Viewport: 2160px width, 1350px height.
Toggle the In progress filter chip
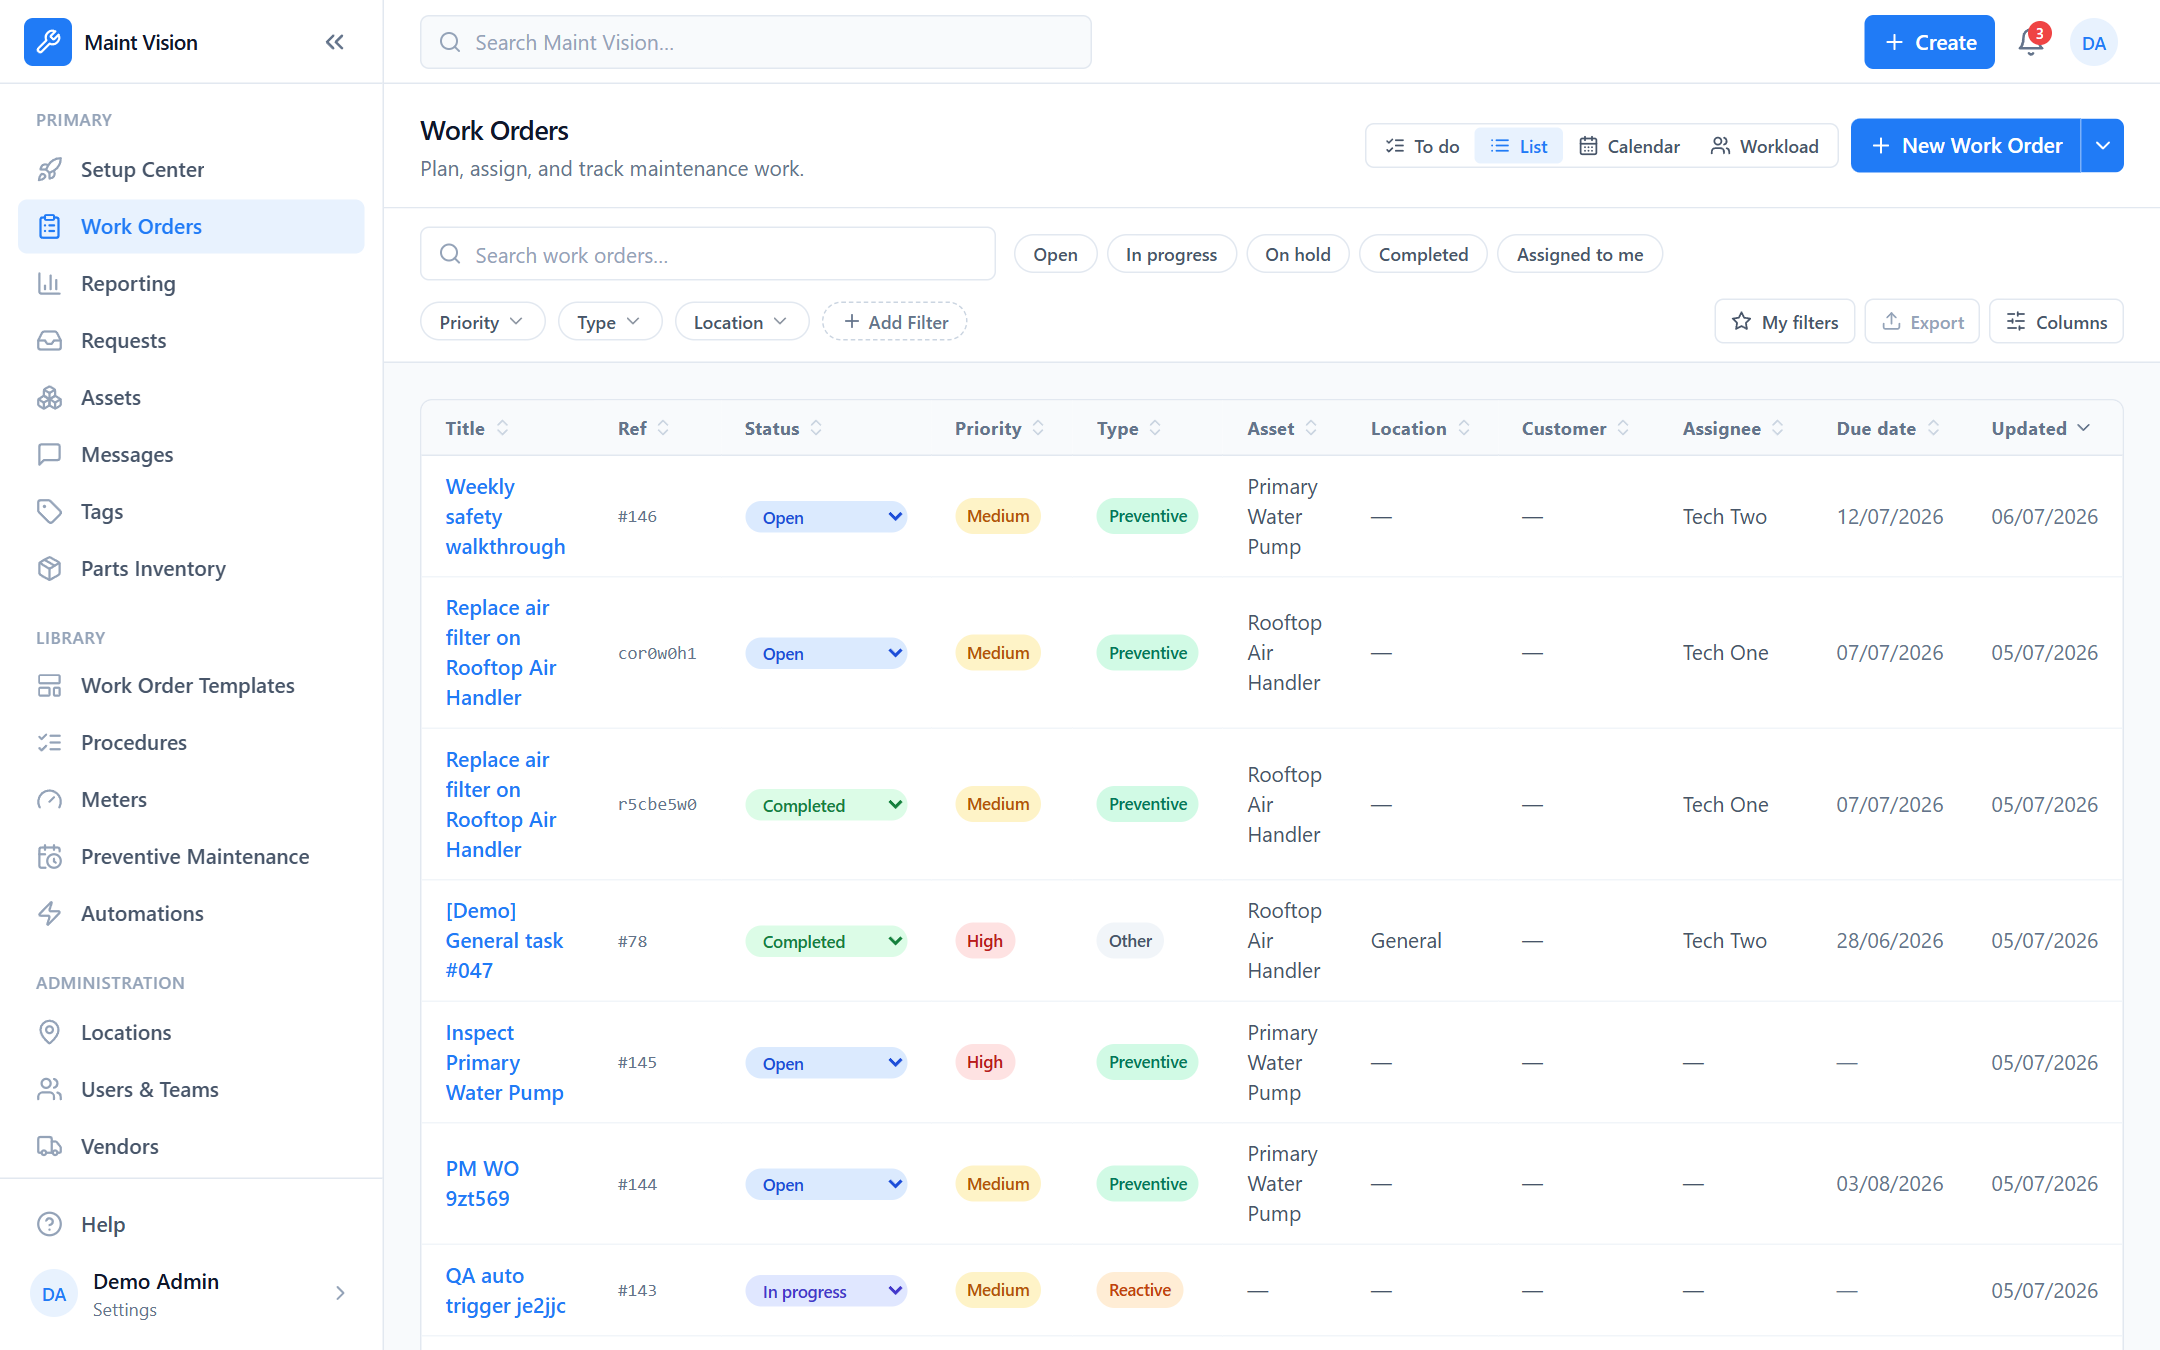(x=1171, y=254)
